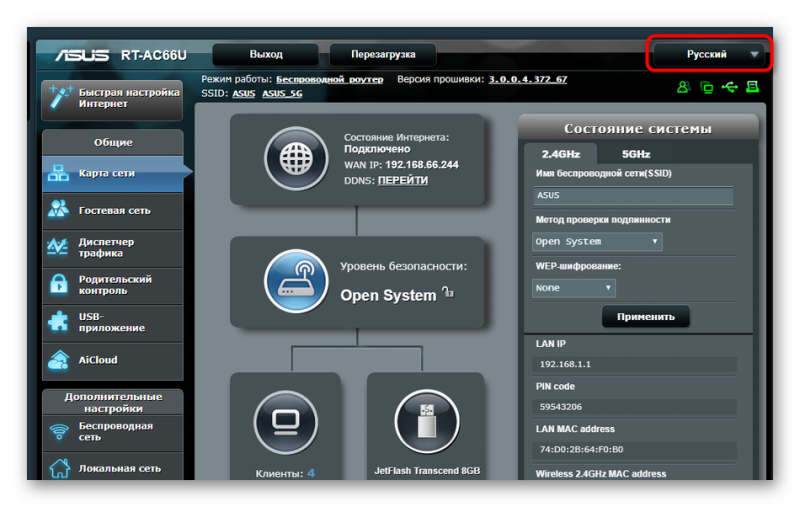
Task: Follow the ASUS_5G SSID link
Action: [x=282, y=94]
